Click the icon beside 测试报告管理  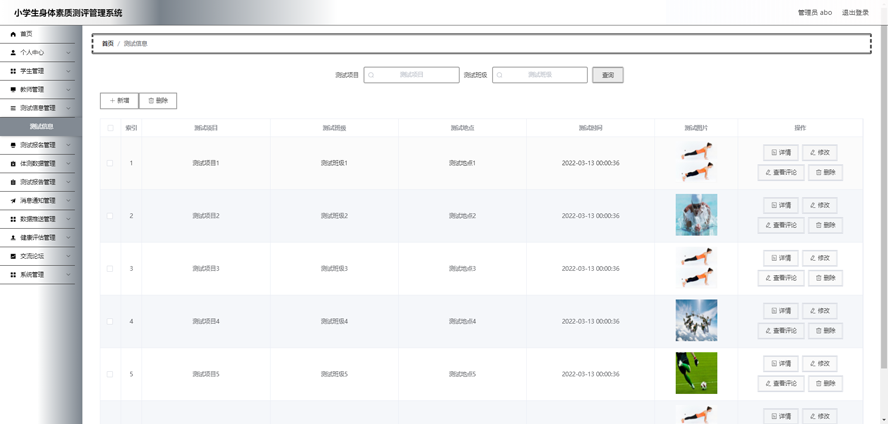[13, 182]
